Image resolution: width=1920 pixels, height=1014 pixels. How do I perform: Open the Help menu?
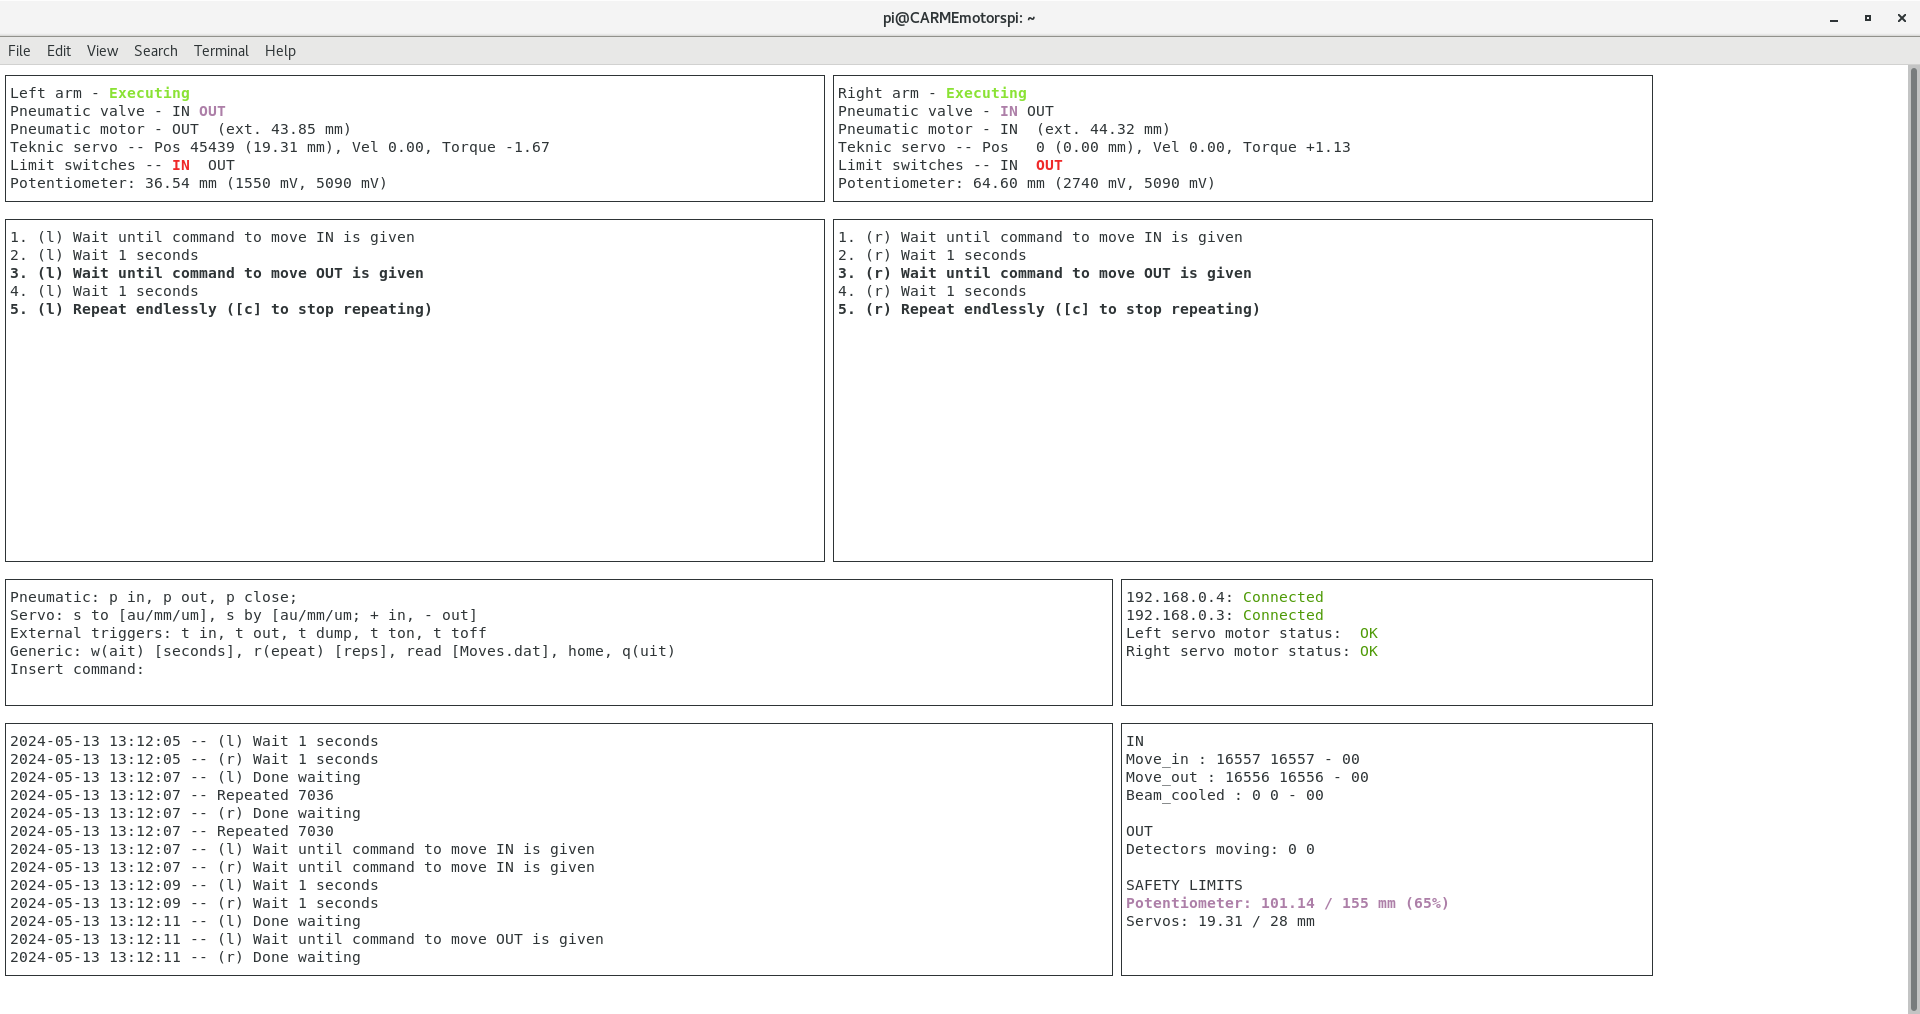tap(280, 51)
